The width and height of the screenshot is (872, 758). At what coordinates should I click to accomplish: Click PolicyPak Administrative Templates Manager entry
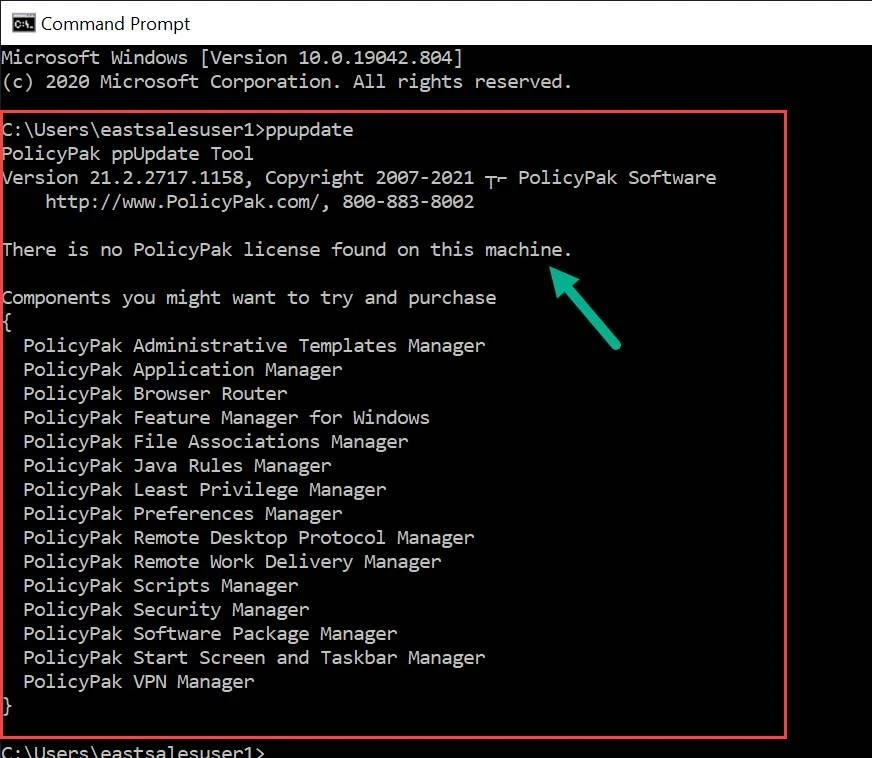click(x=254, y=346)
